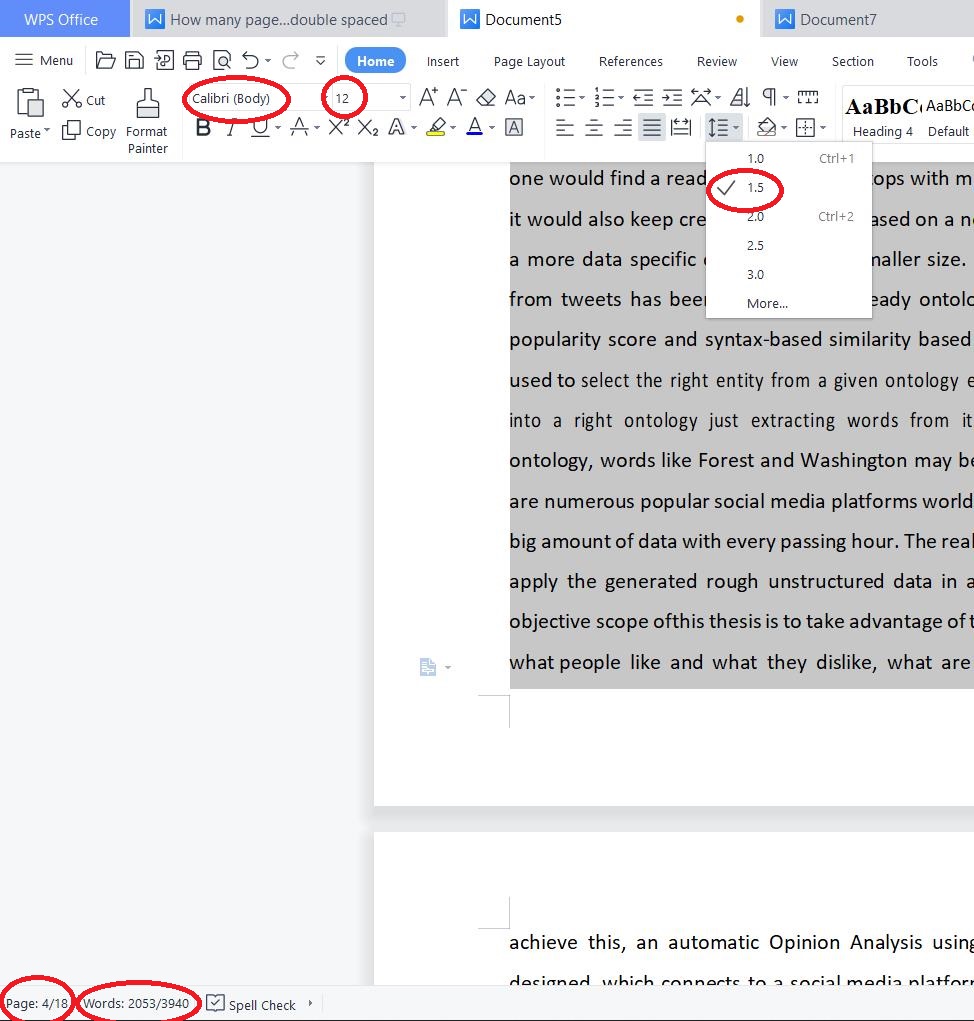This screenshot has height=1021, width=974.
Task: Toggle Spell Check in status bar
Action: point(251,1004)
